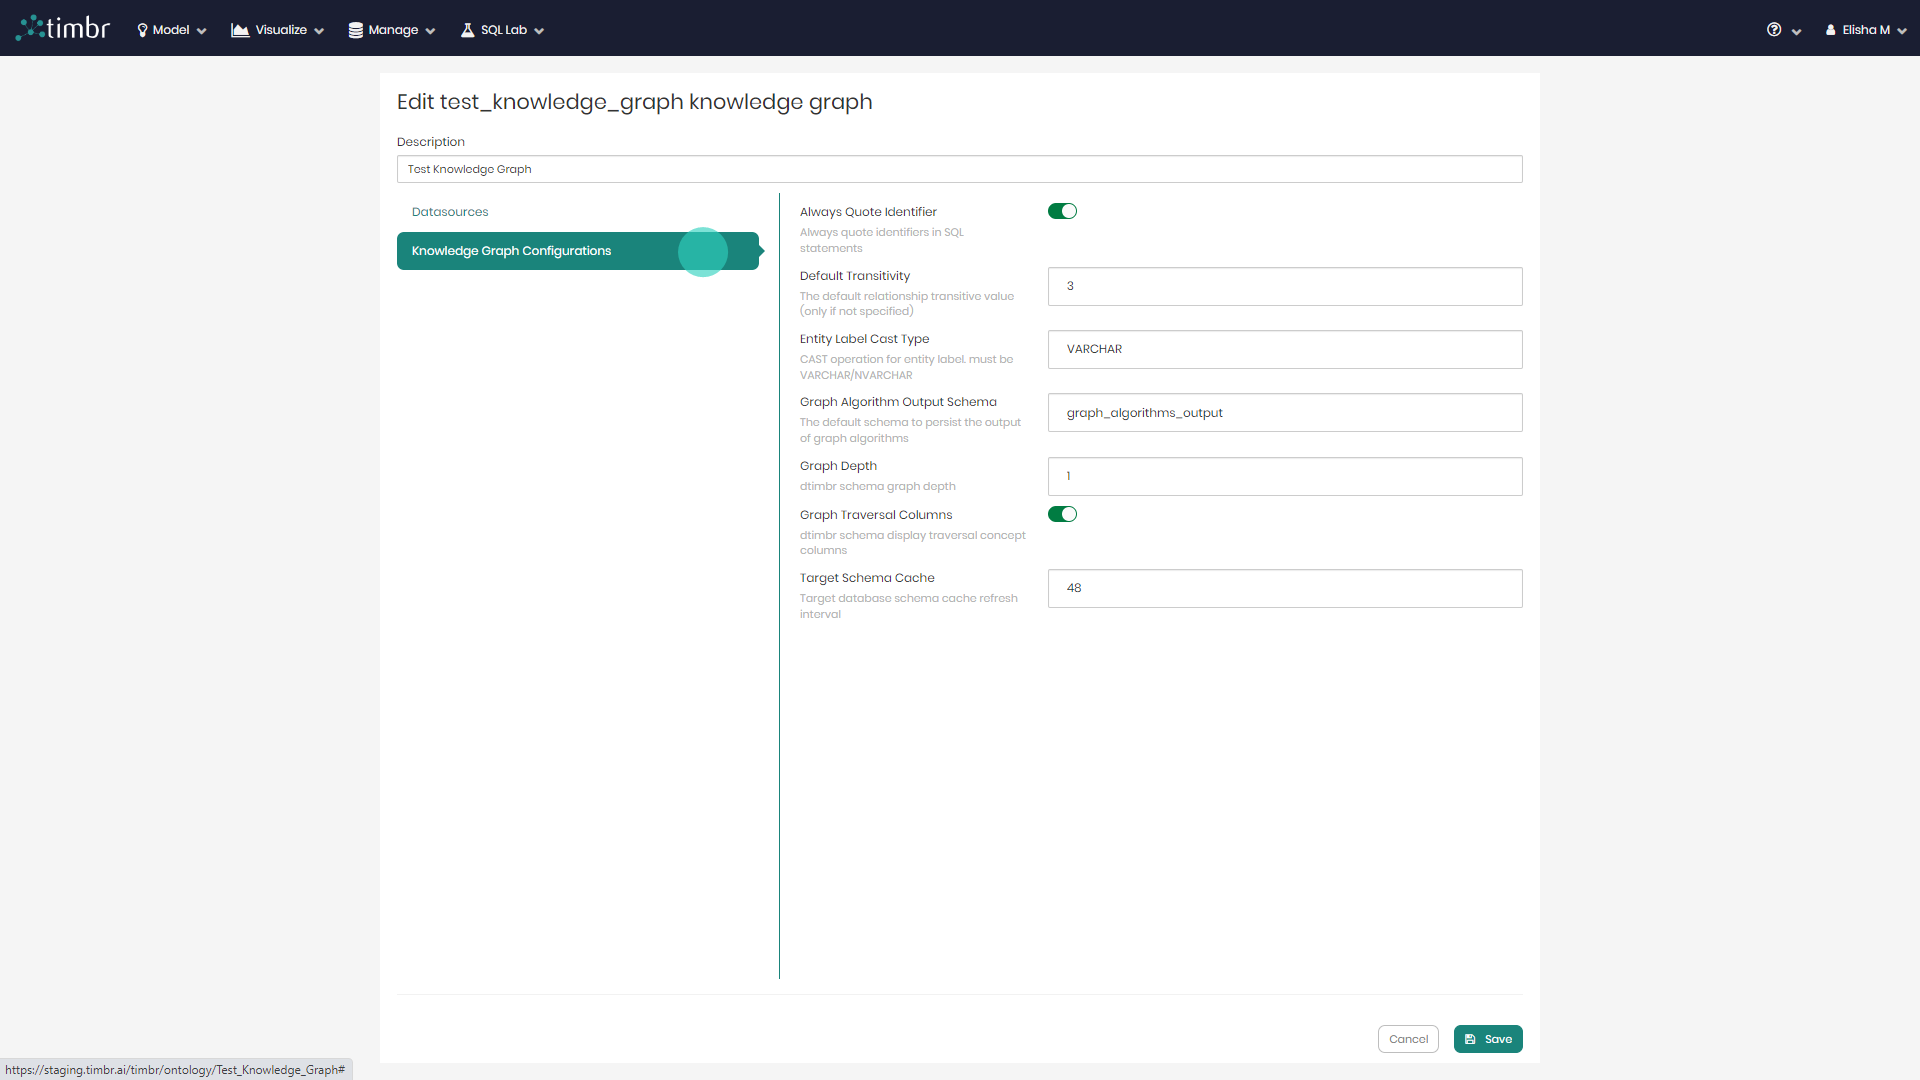Expand the Elisha M user dropdown
Screen dimensions: 1920x1080
point(1901,31)
